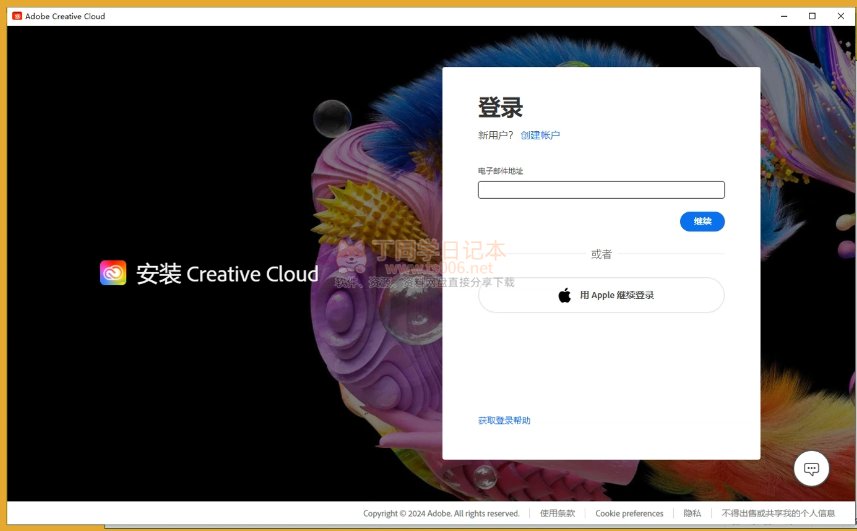The width and height of the screenshot is (857, 531).
Task: Click the email address input field
Action: tap(601, 190)
